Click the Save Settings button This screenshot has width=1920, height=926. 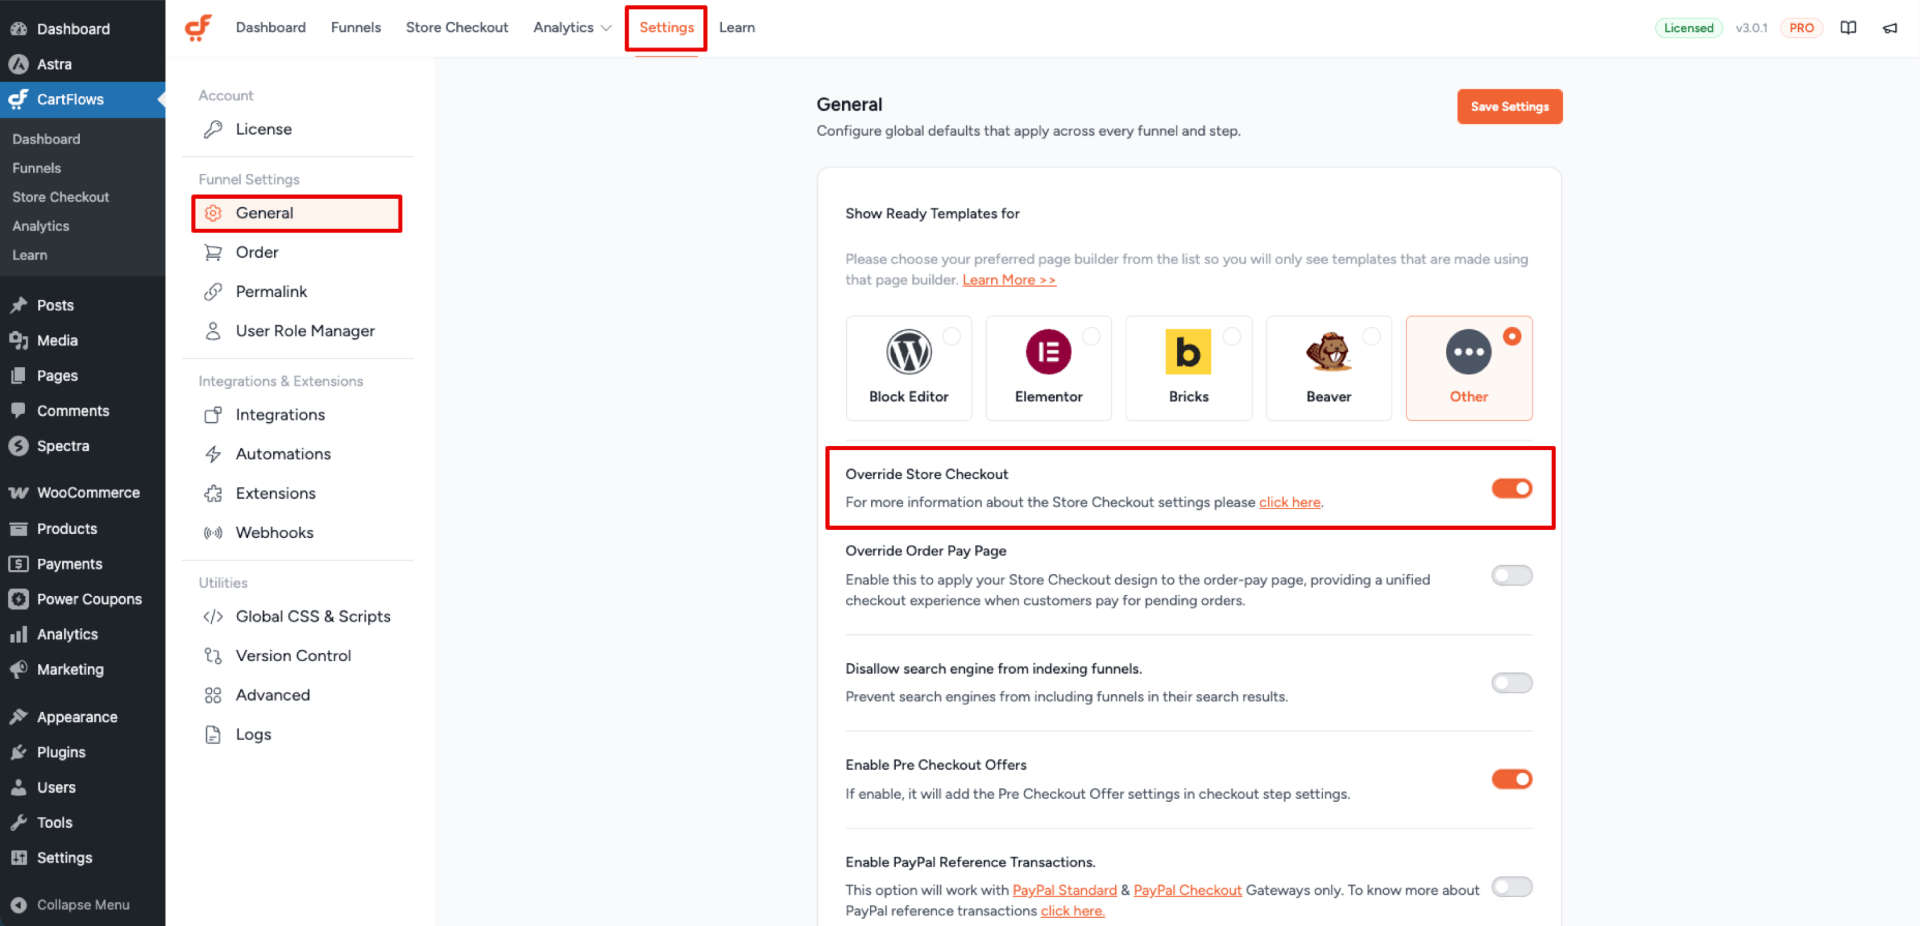click(x=1509, y=107)
